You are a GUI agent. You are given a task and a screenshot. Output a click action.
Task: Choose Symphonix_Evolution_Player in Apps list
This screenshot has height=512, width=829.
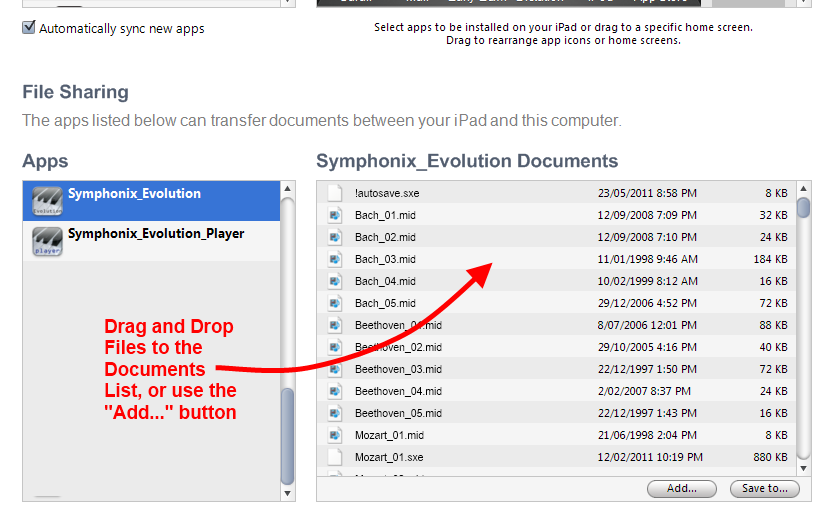pos(155,234)
